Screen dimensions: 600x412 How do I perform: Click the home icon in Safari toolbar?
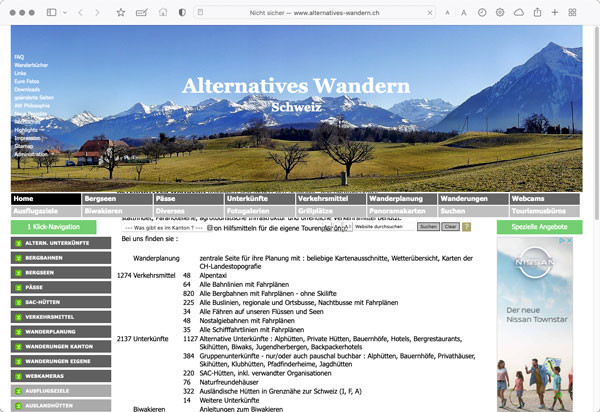(161, 12)
